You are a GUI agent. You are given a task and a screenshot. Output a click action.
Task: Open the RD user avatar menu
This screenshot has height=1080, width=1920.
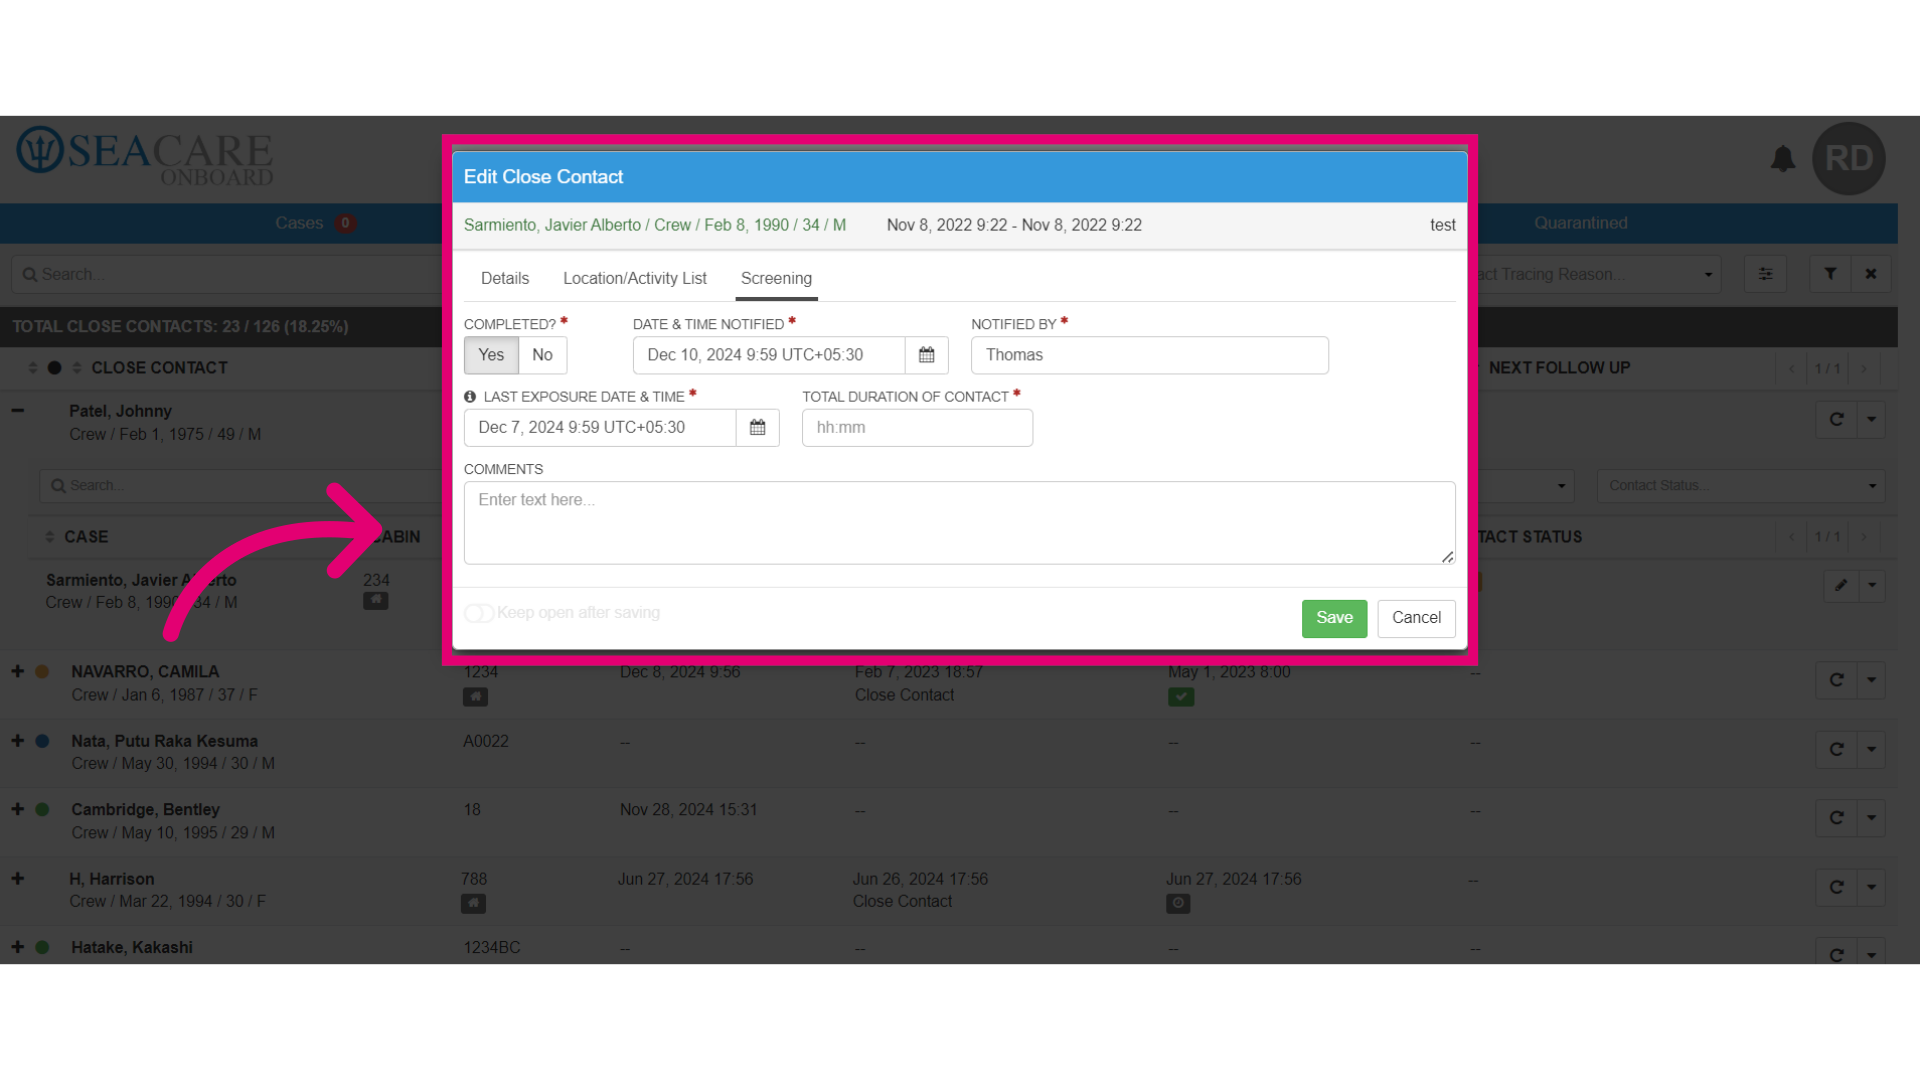1848,158
